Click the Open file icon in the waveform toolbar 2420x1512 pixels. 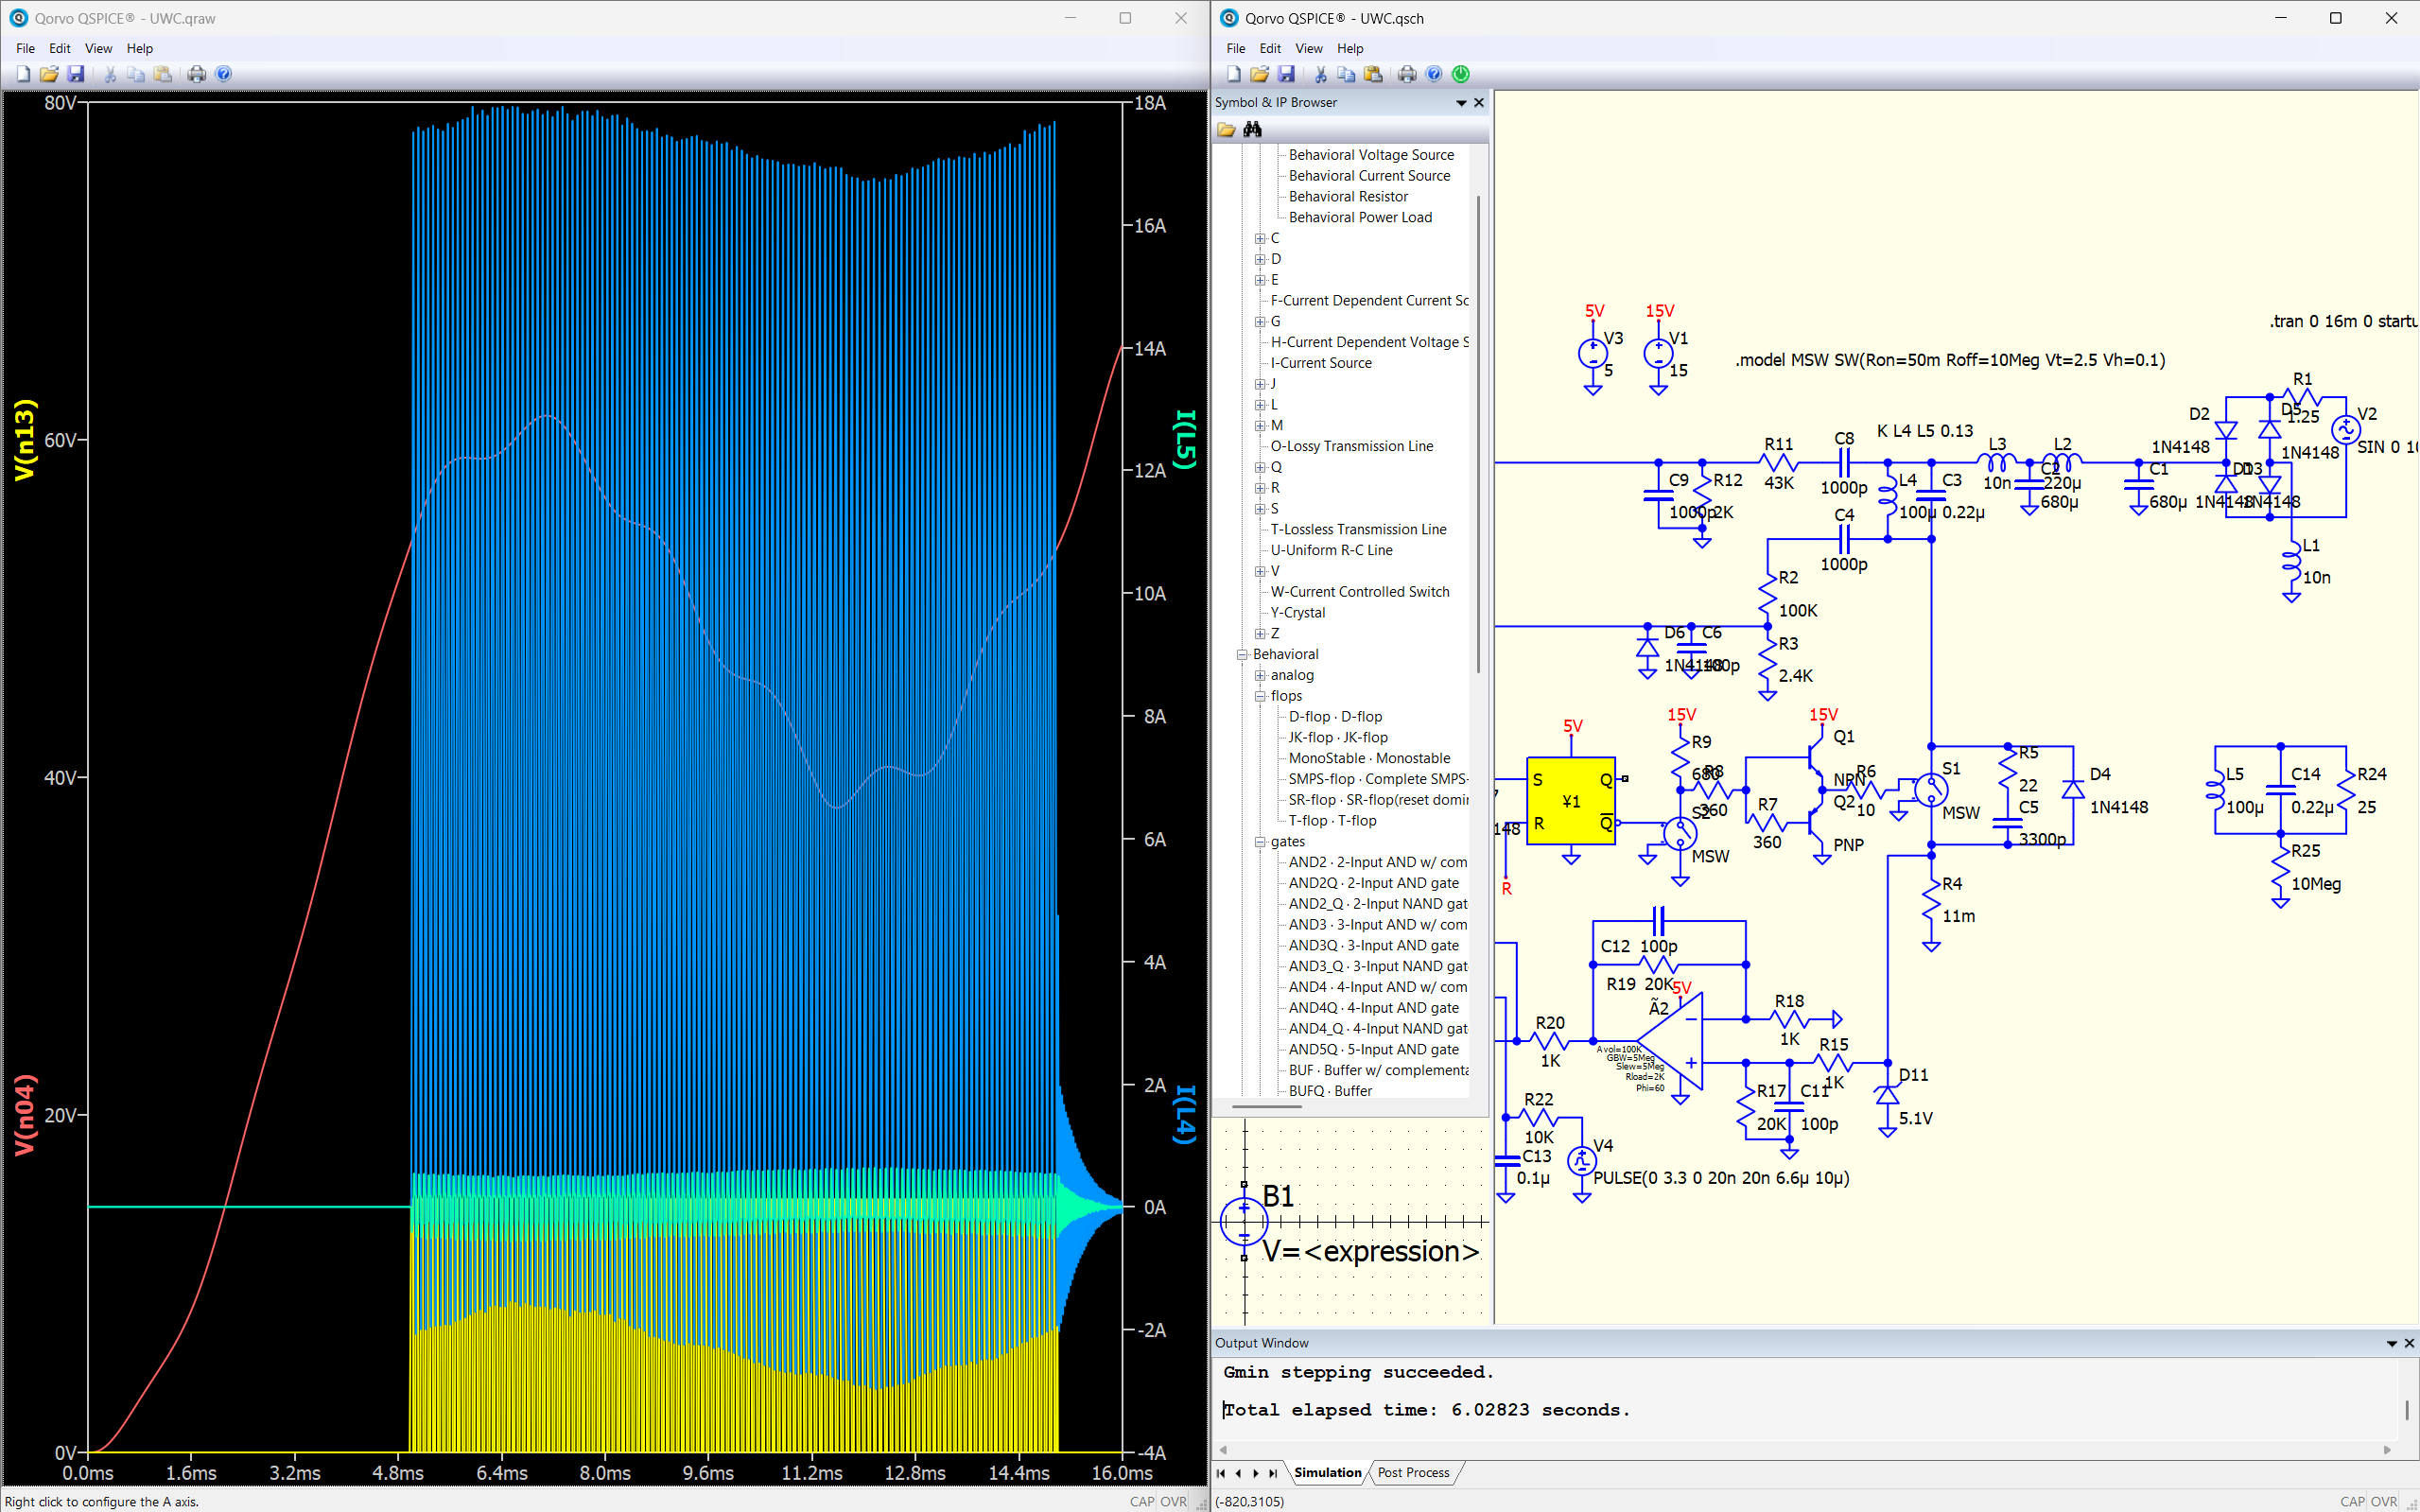point(49,74)
